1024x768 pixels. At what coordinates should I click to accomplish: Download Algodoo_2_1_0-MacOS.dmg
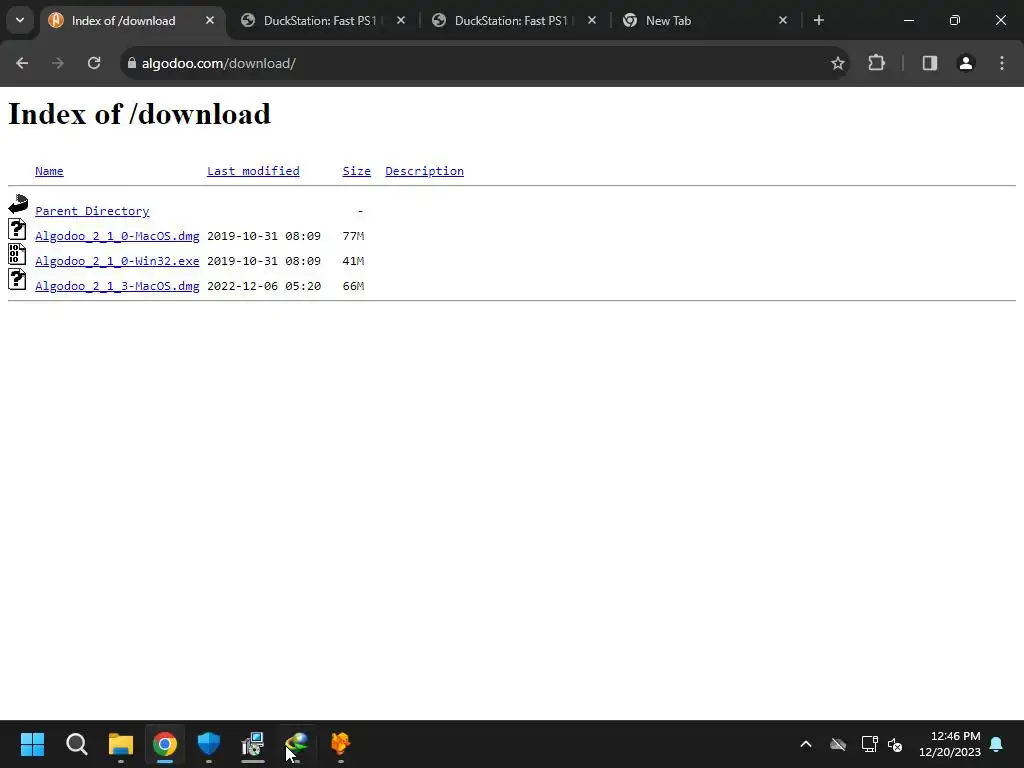[x=117, y=236]
